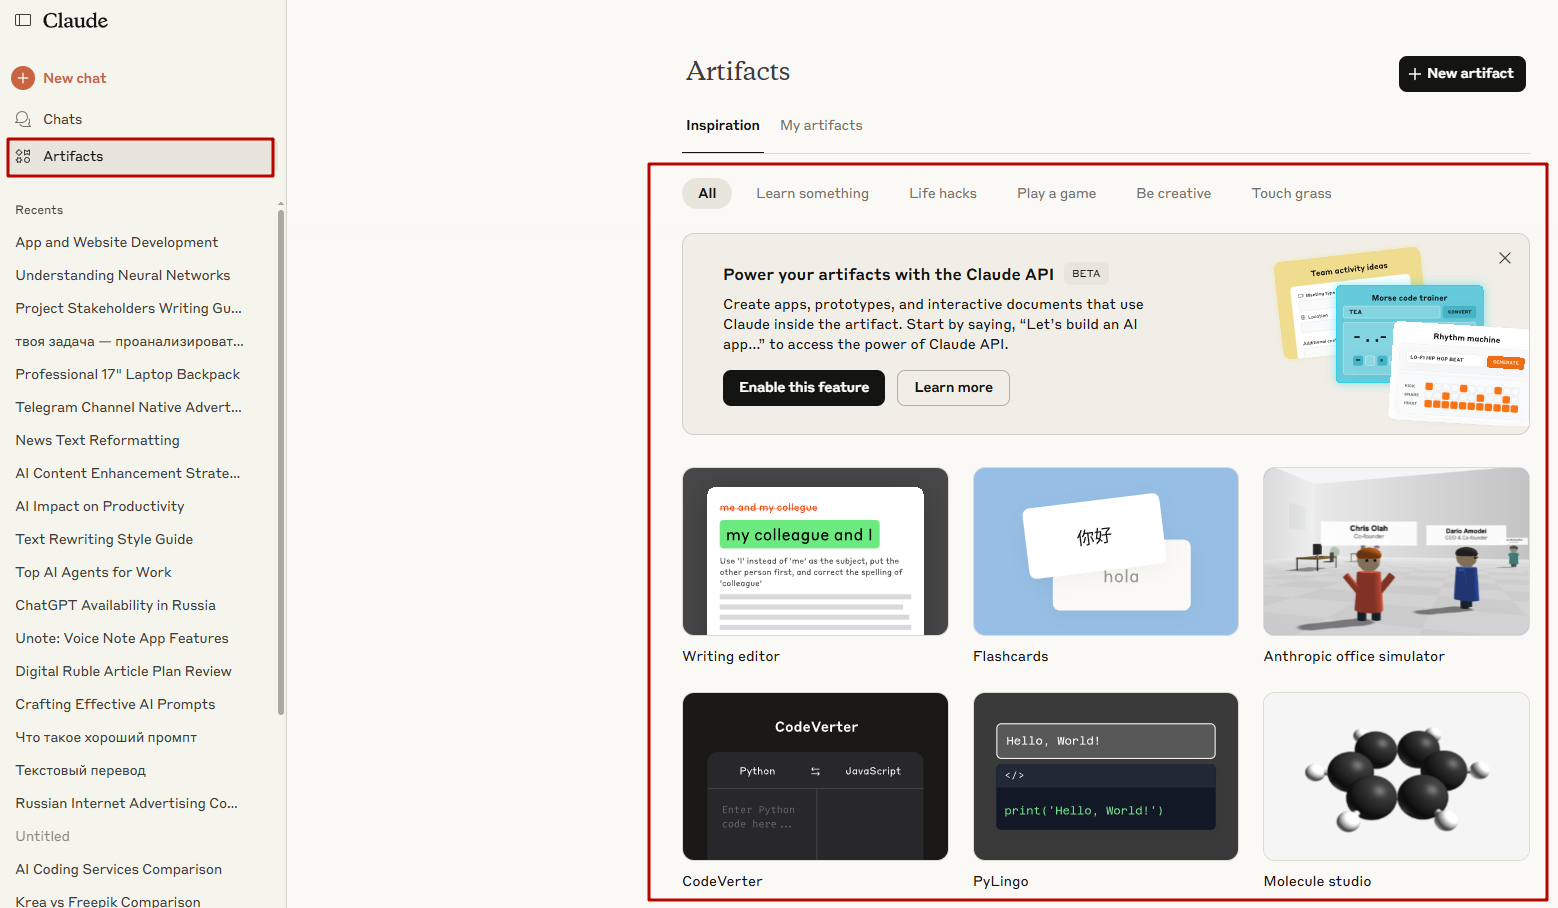1558x908 pixels.
Task: Filter by Play a game category
Action: tap(1056, 193)
